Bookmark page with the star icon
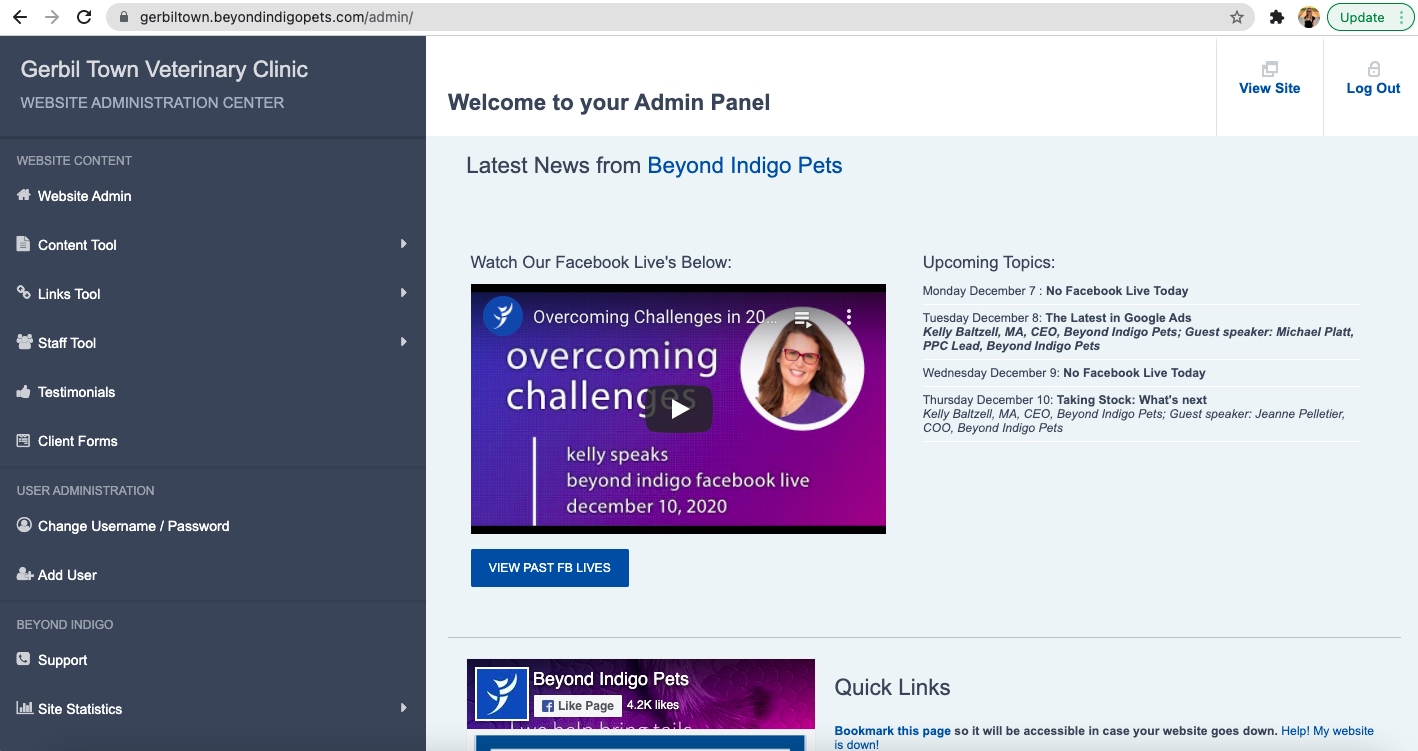The image size is (1418, 751). click(x=1237, y=17)
